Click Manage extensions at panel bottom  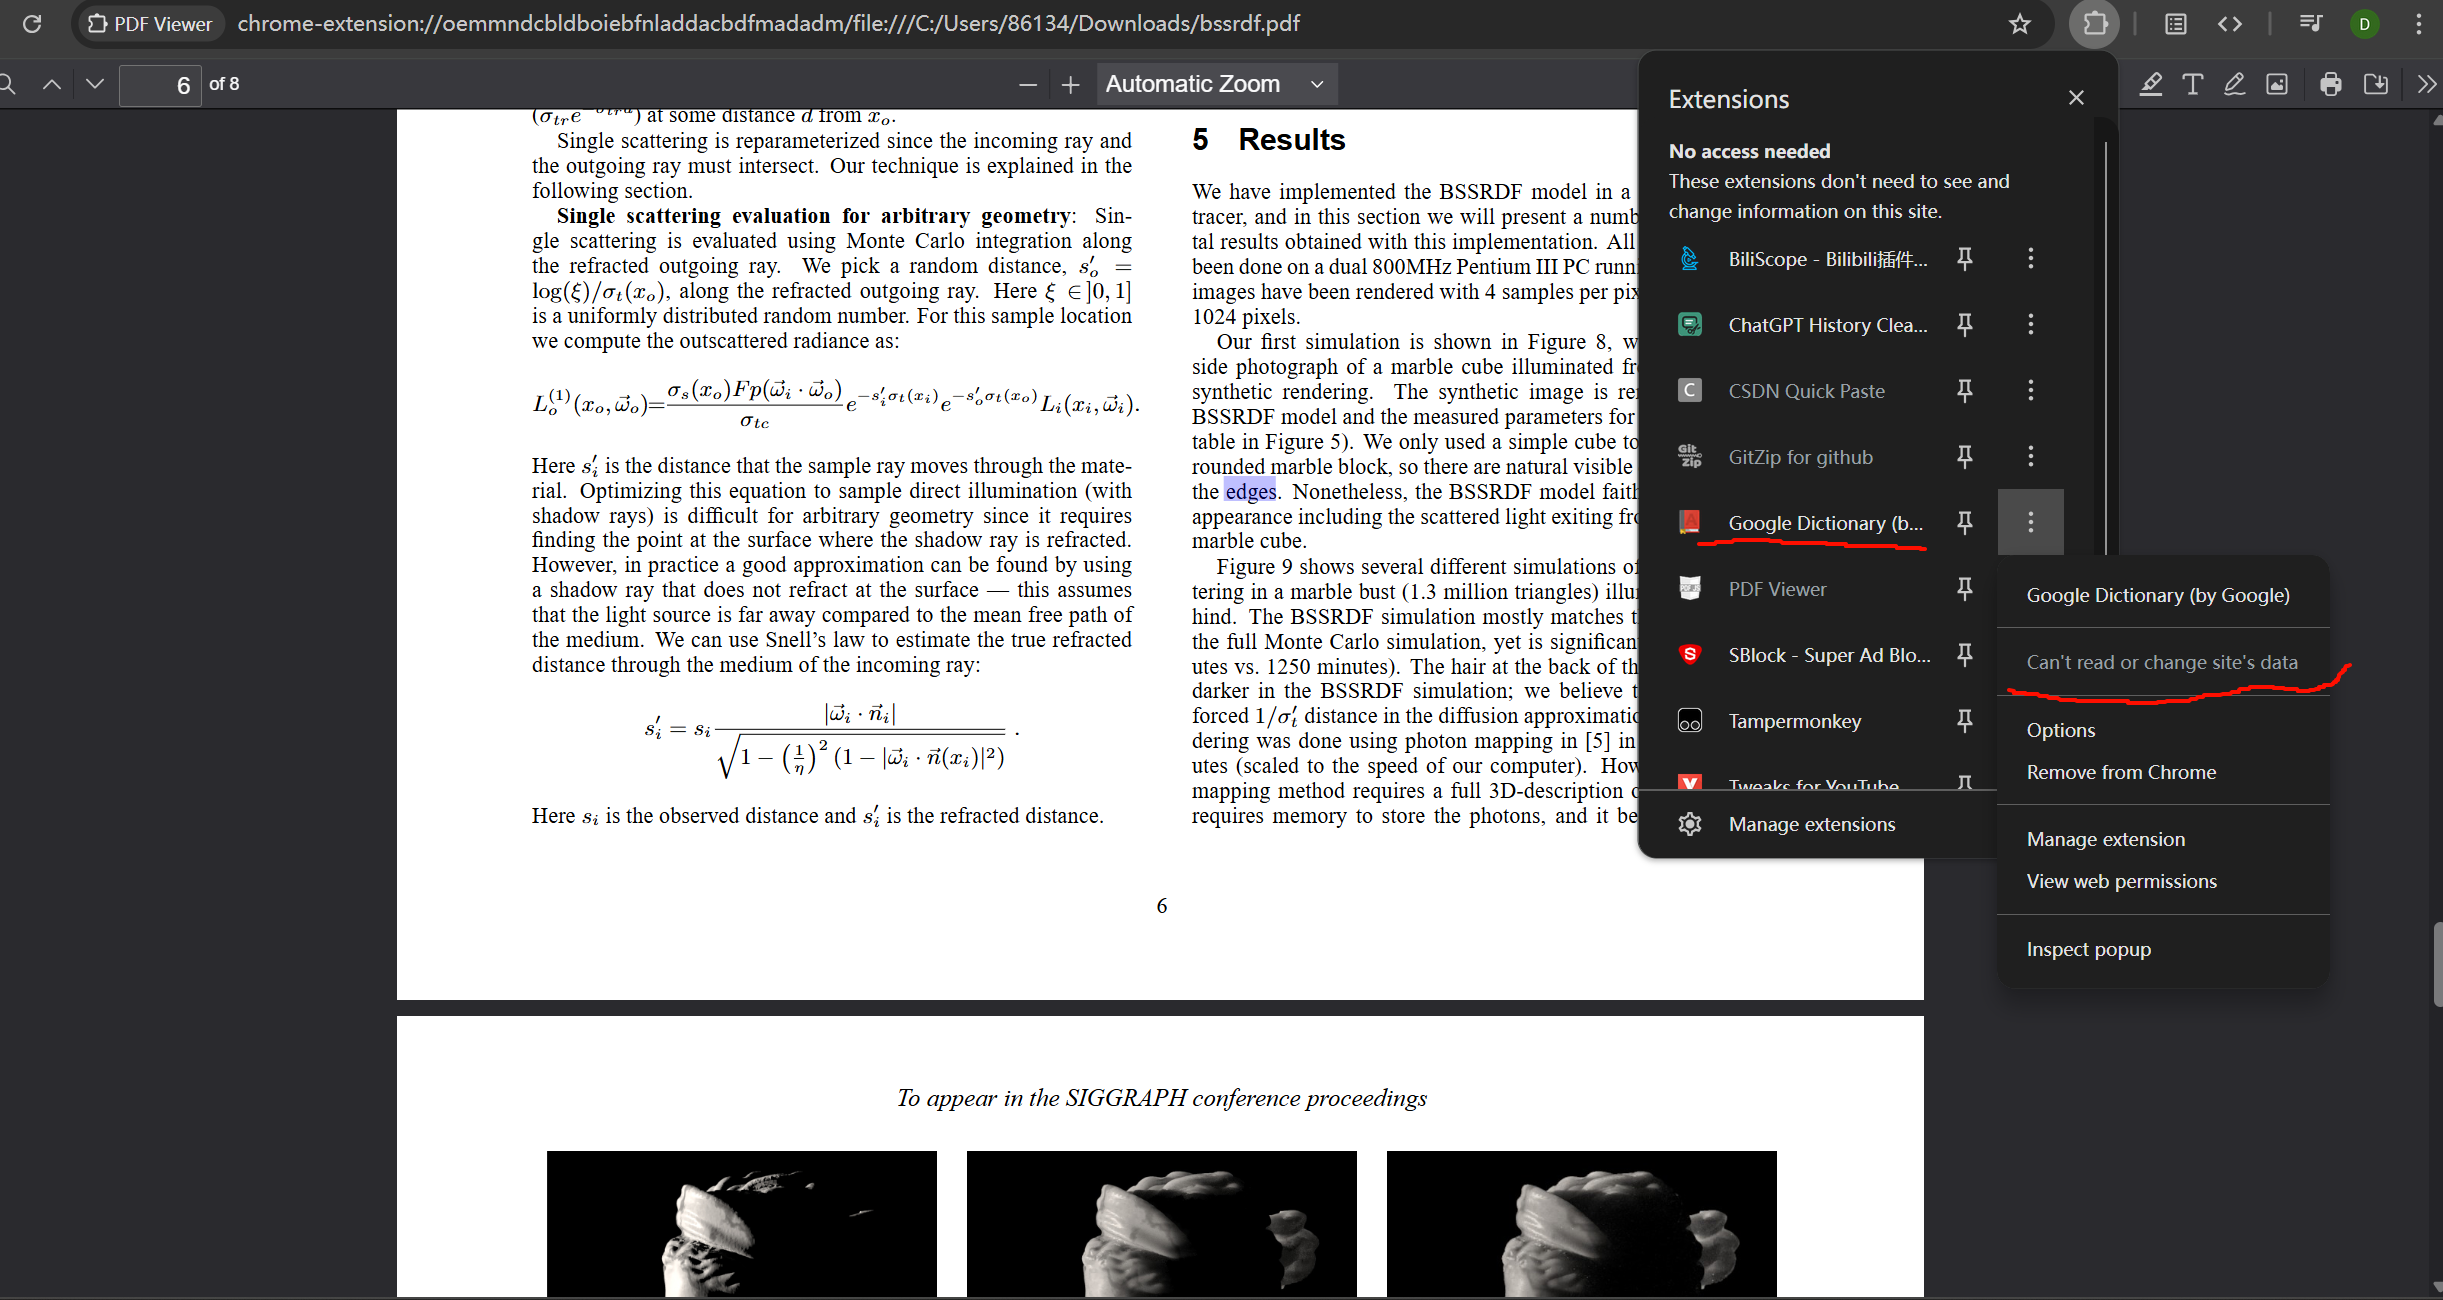(1811, 824)
